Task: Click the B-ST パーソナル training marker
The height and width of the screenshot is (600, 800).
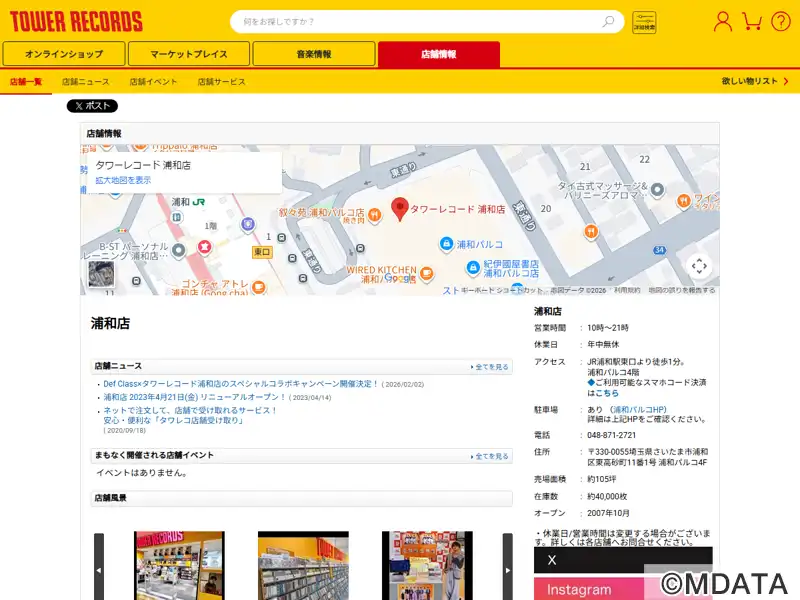Action: (179, 251)
